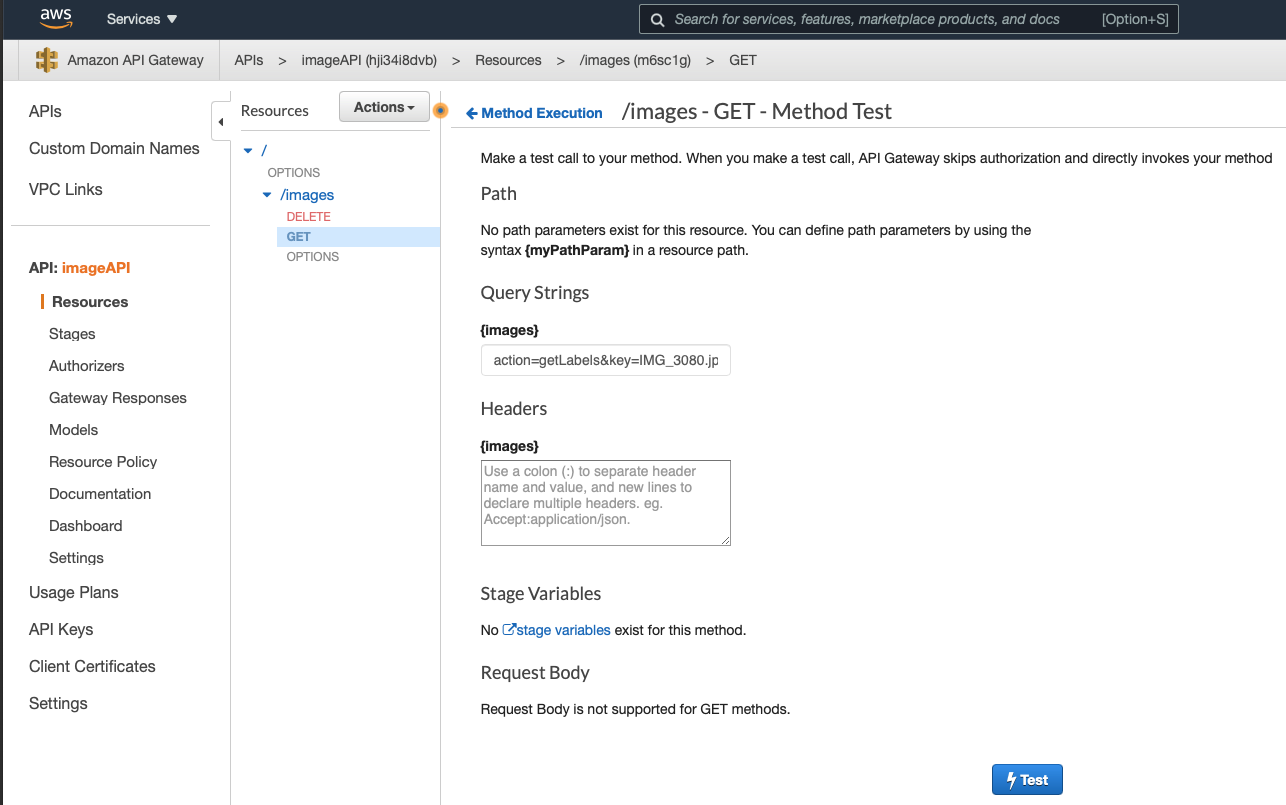Open Amazon API Gateway home link
The image size is (1286, 805).
pyautogui.click(x=135, y=60)
